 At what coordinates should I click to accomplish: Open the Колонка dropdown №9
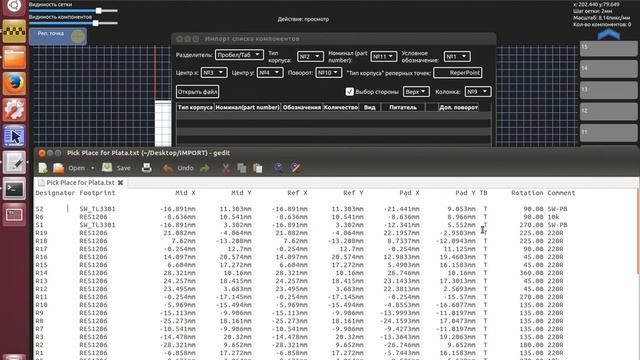click(478, 92)
